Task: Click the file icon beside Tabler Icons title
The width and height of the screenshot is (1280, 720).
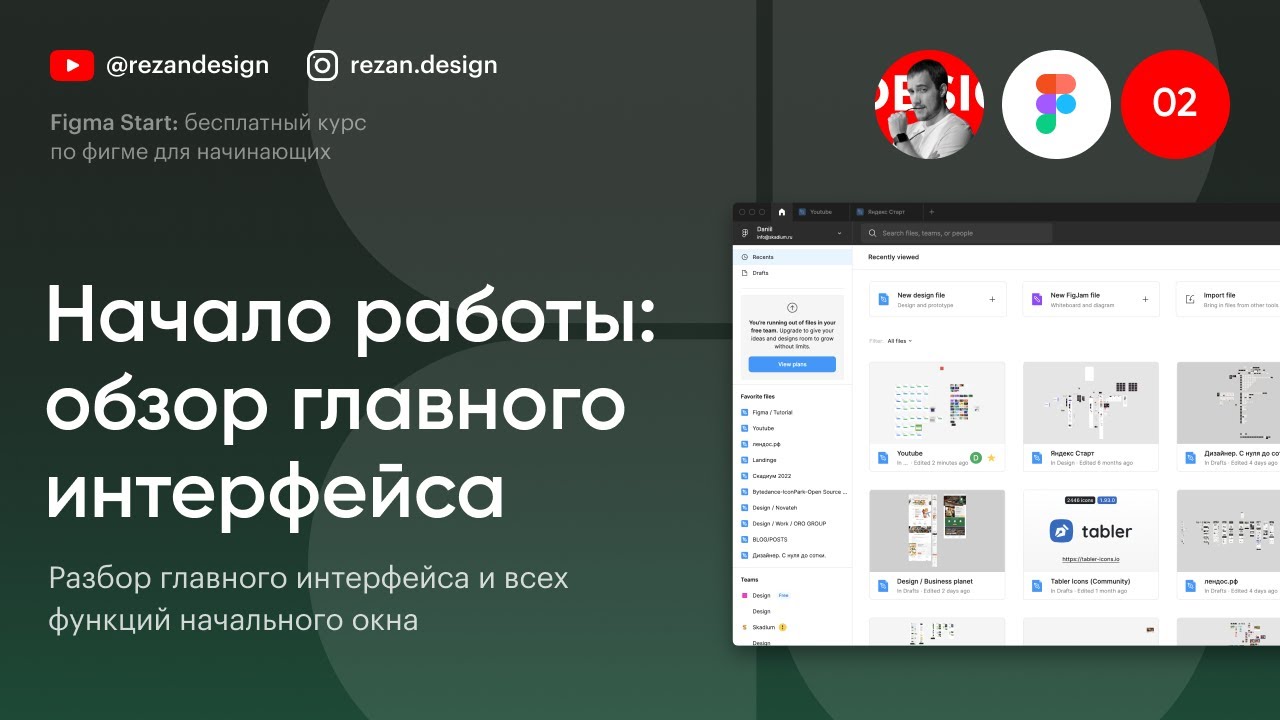Action: (x=1037, y=586)
